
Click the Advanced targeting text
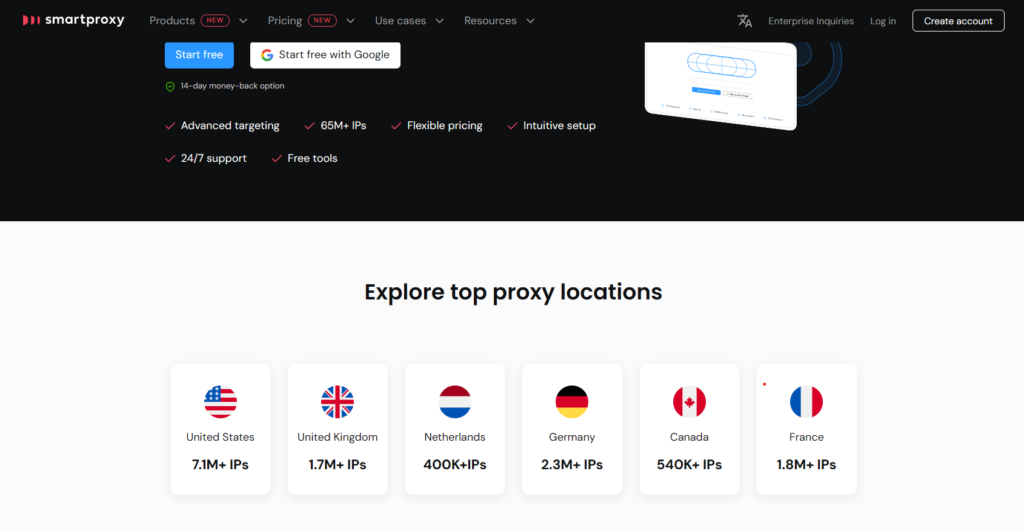[x=230, y=125]
